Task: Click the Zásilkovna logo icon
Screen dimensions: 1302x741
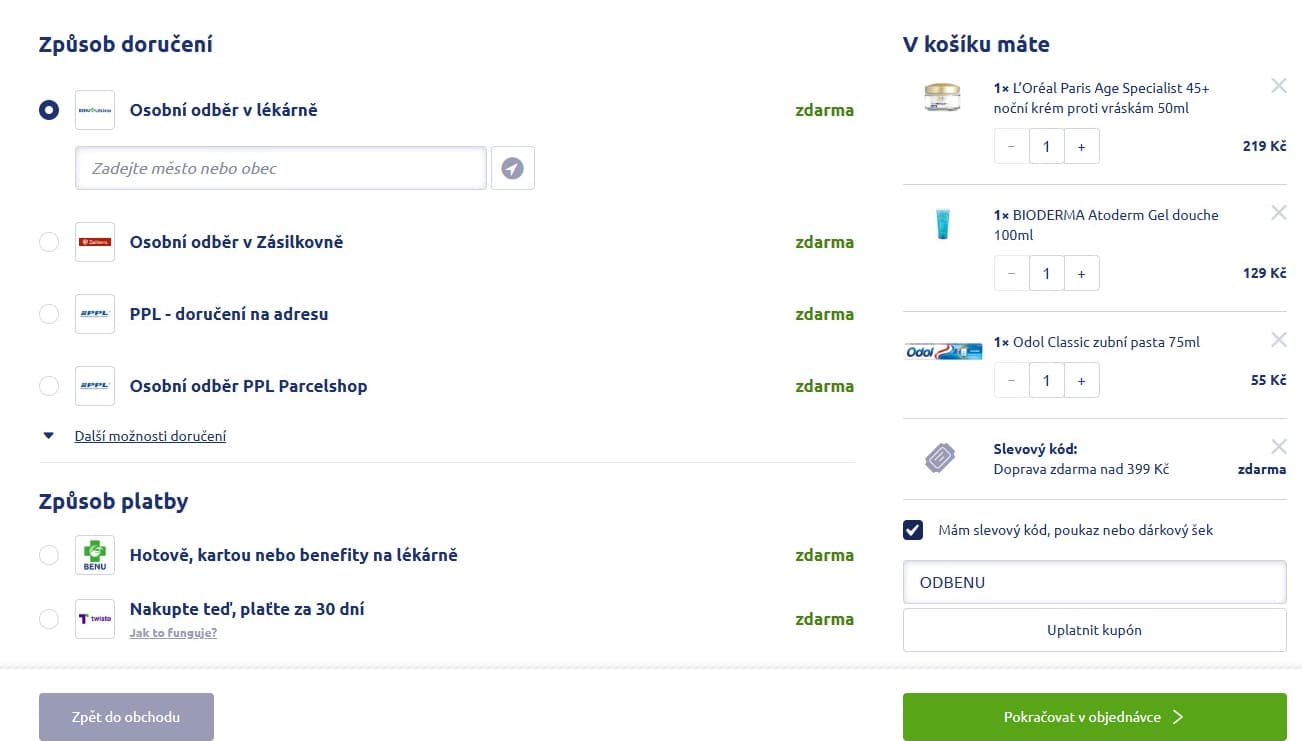Action: coord(95,242)
